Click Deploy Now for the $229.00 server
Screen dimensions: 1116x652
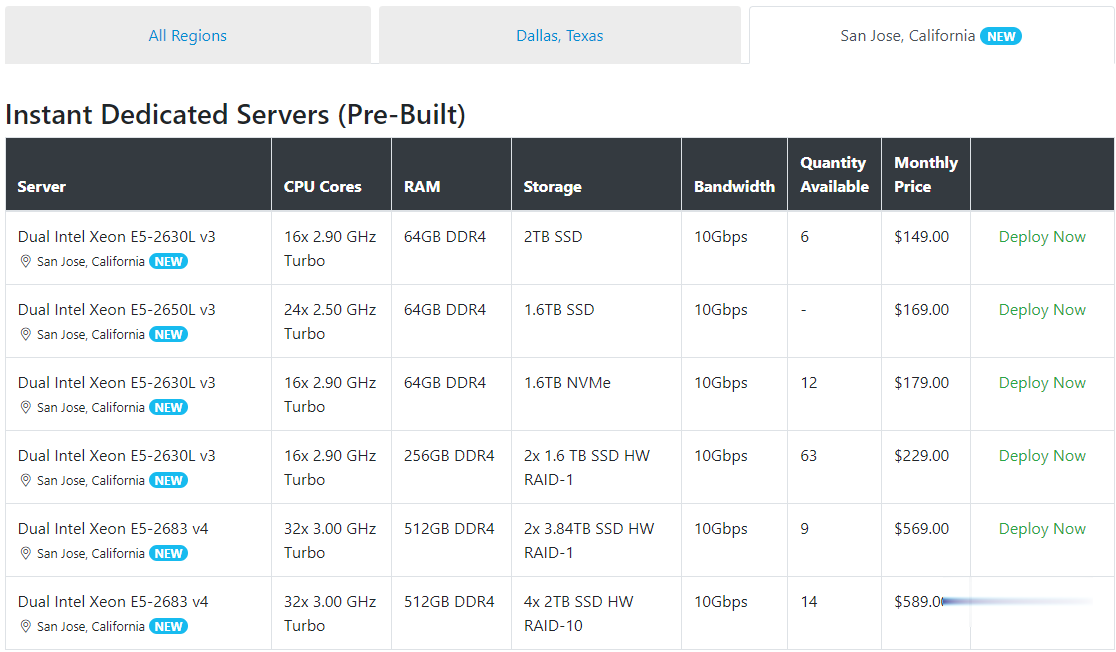[1042, 456]
